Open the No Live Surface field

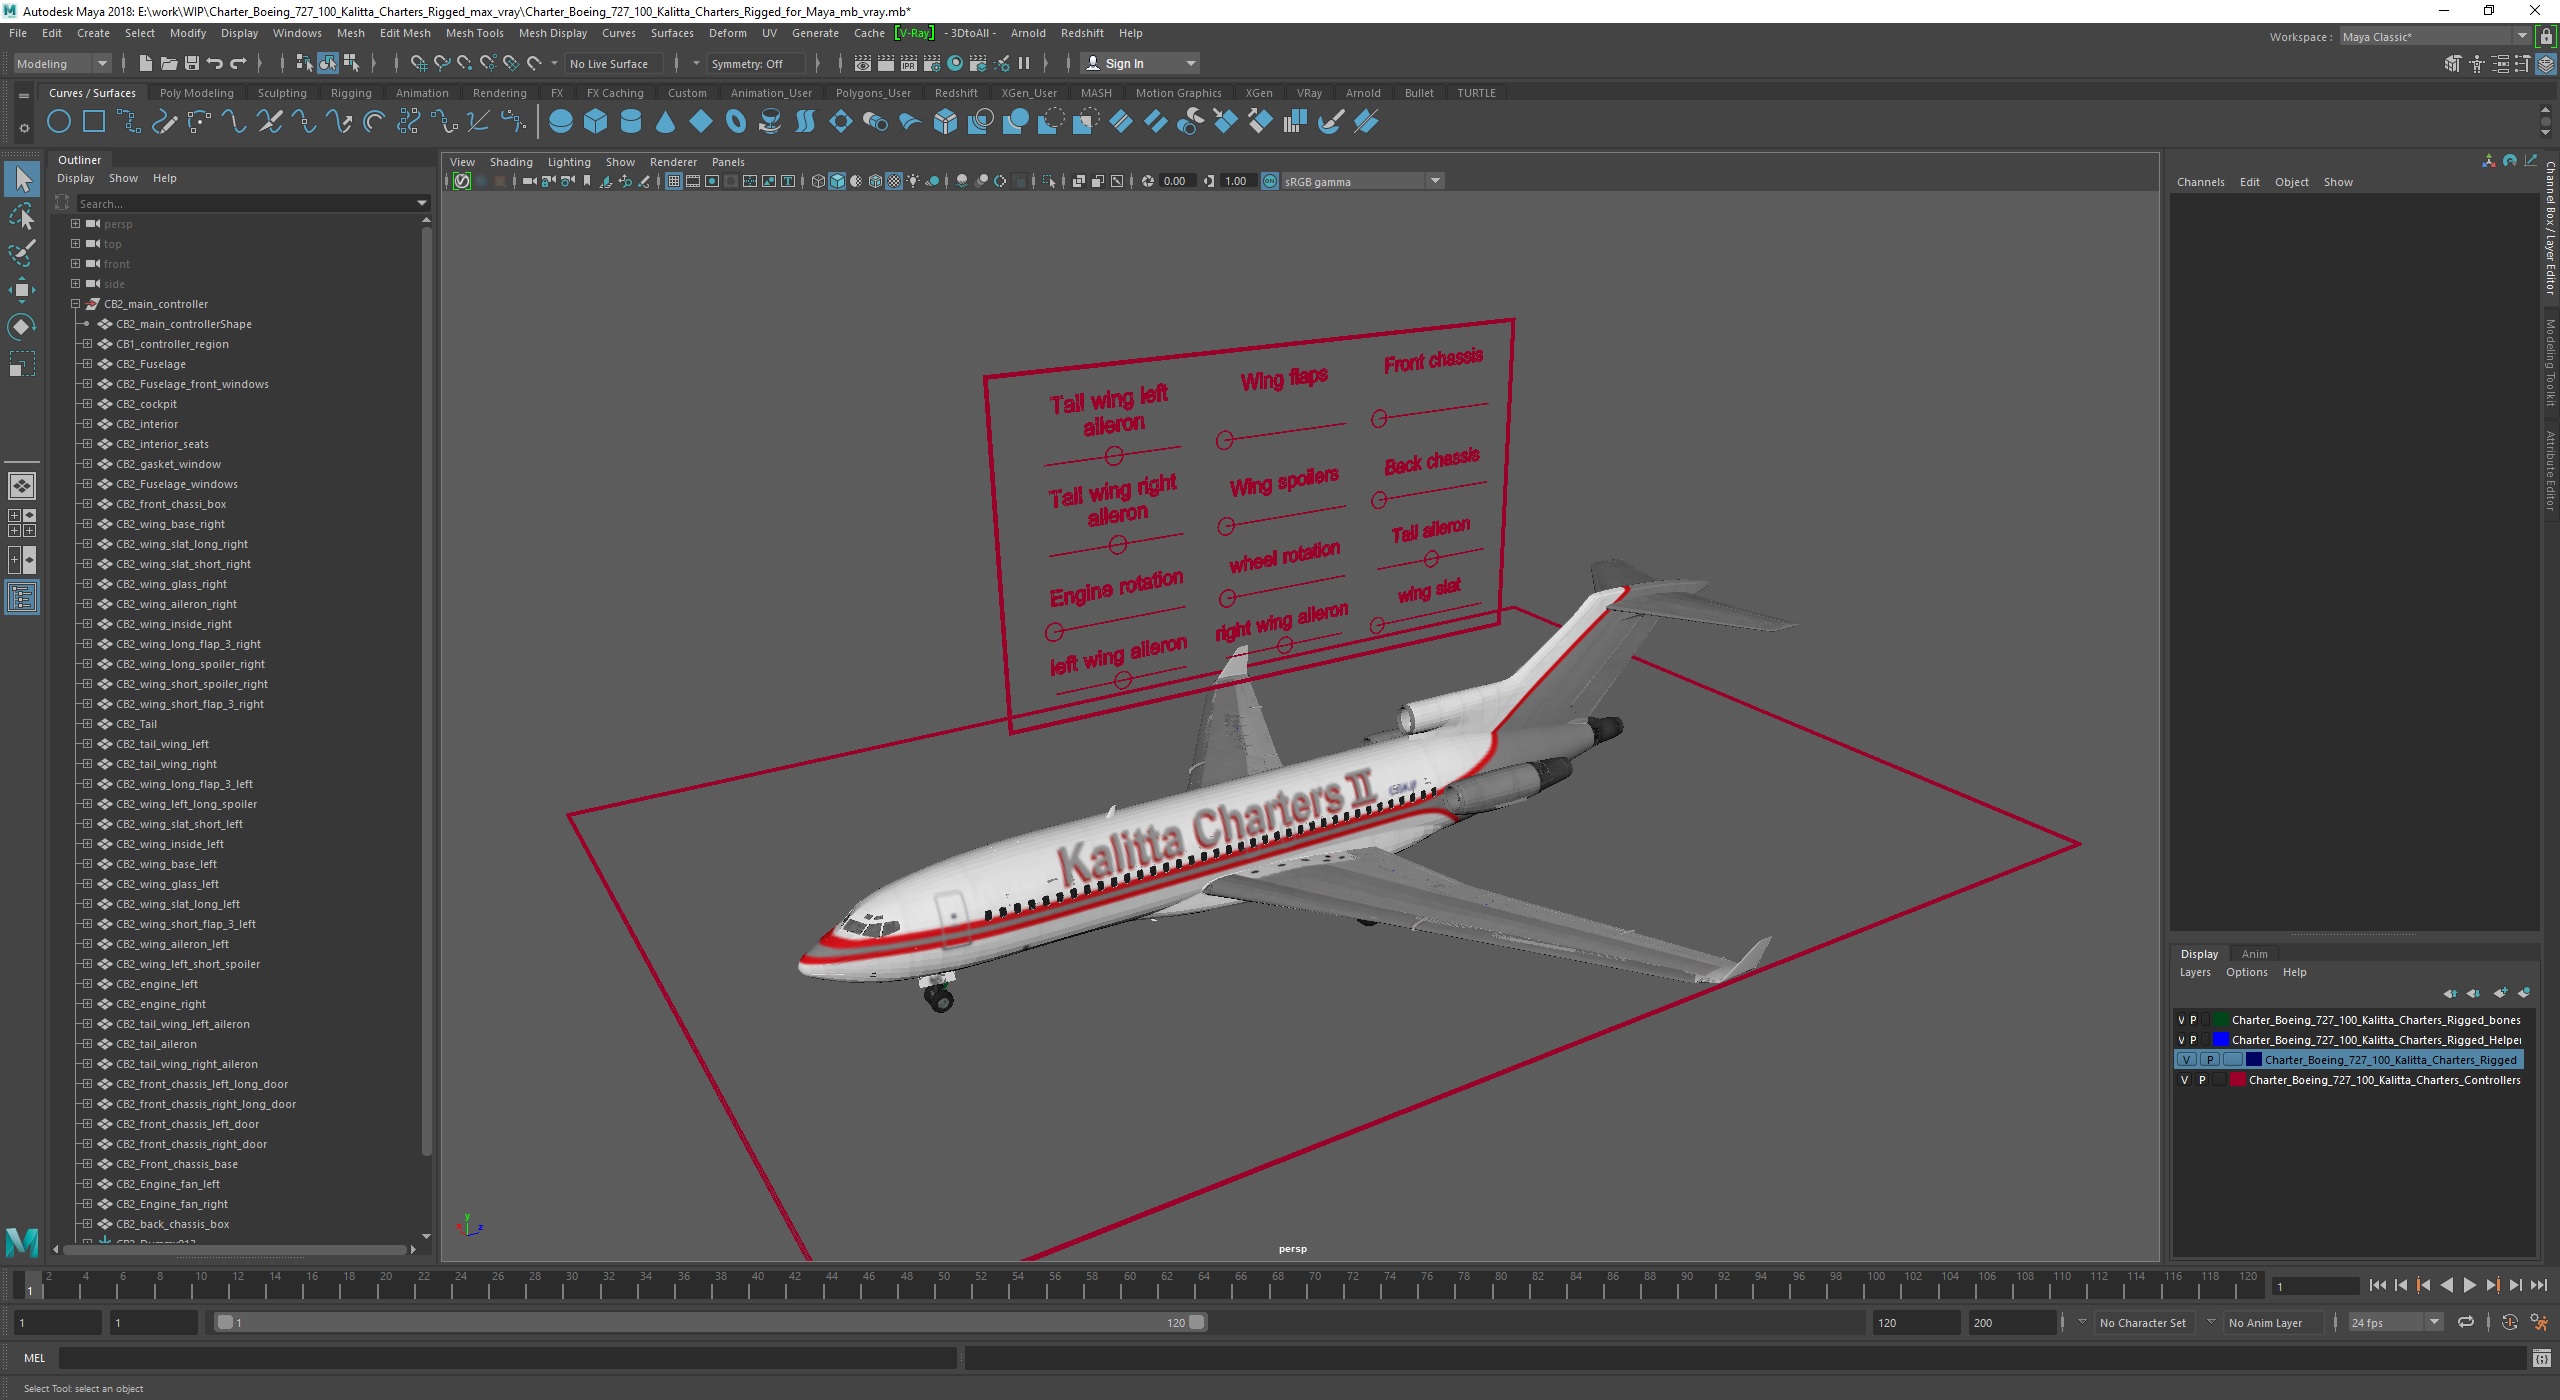coord(612,63)
